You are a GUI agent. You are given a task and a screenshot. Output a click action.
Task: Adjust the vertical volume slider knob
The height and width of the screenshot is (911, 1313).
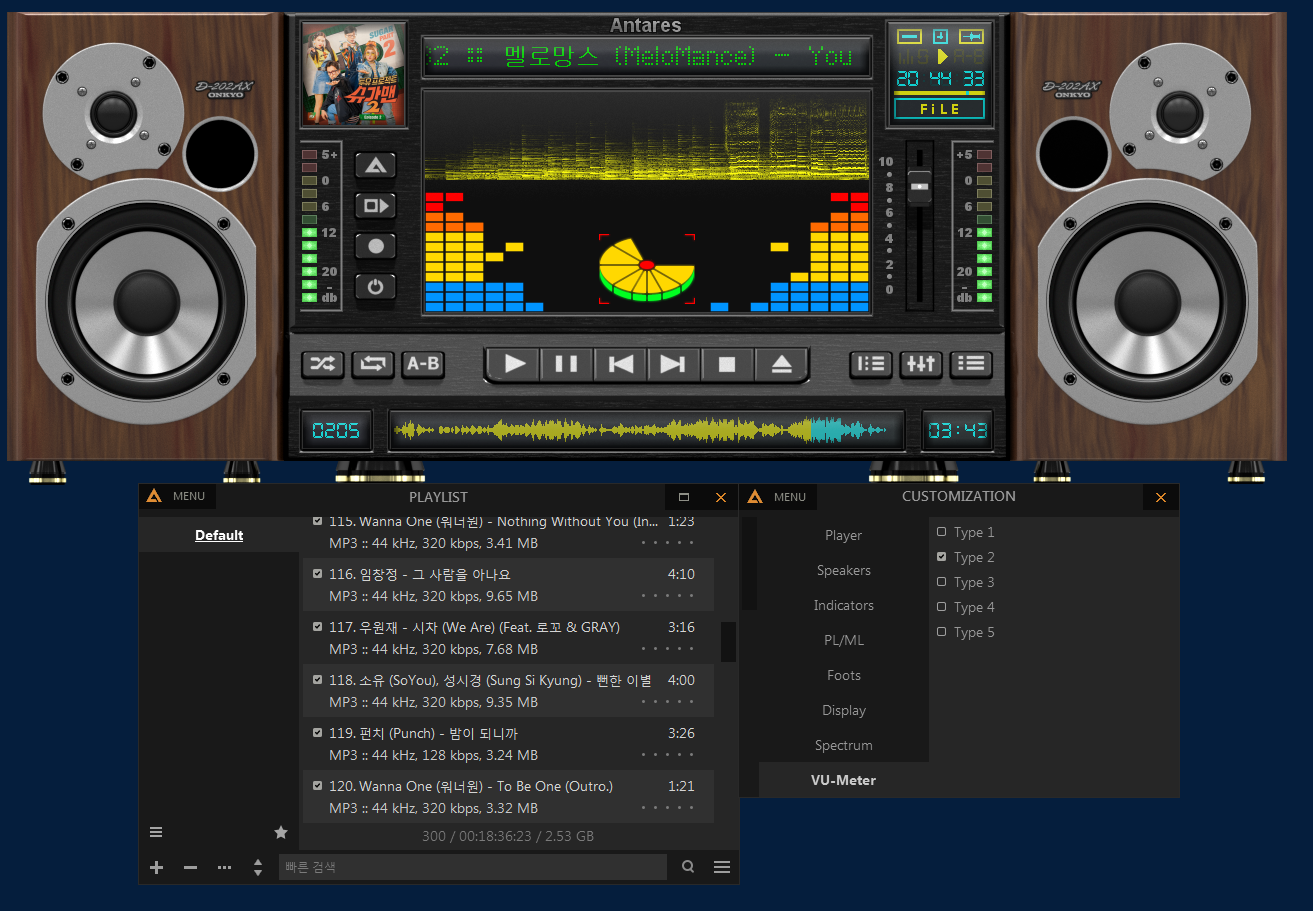coord(919,185)
